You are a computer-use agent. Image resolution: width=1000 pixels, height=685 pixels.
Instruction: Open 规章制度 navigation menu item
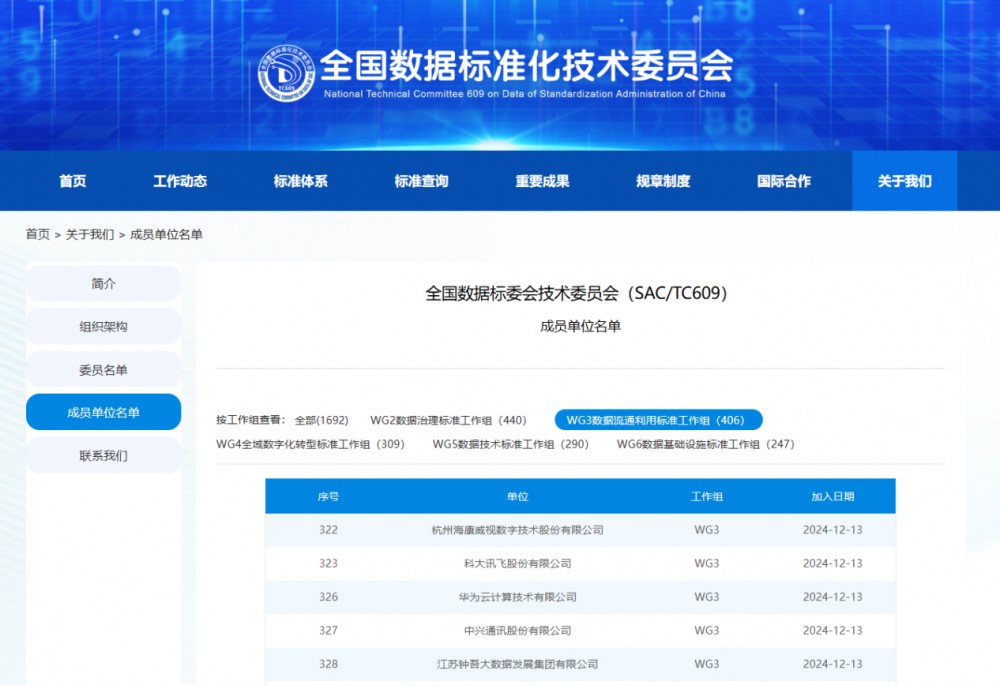pyautogui.click(x=663, y=181)
